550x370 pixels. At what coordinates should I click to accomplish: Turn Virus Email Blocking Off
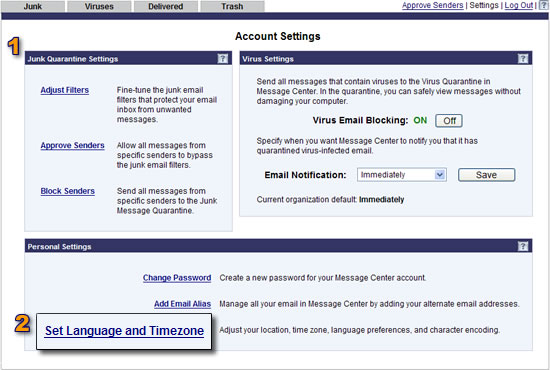pos(449,121)
